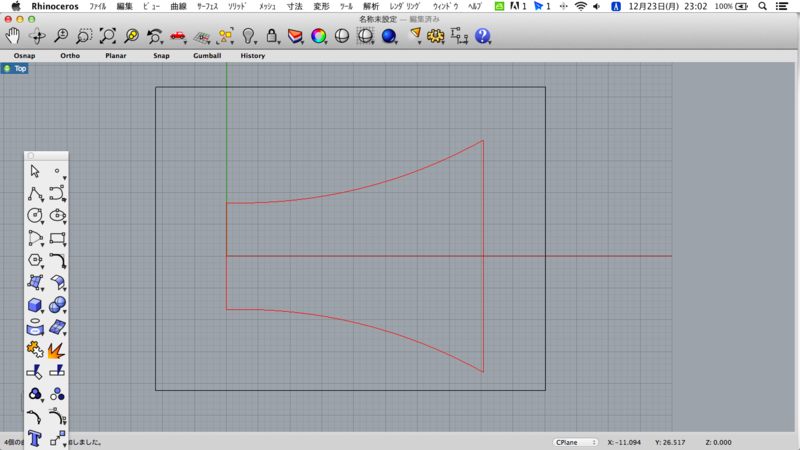Viewport: 800px width, 450px height.
Task: Open the color wheel properties icon
Action: pos(318,36)
